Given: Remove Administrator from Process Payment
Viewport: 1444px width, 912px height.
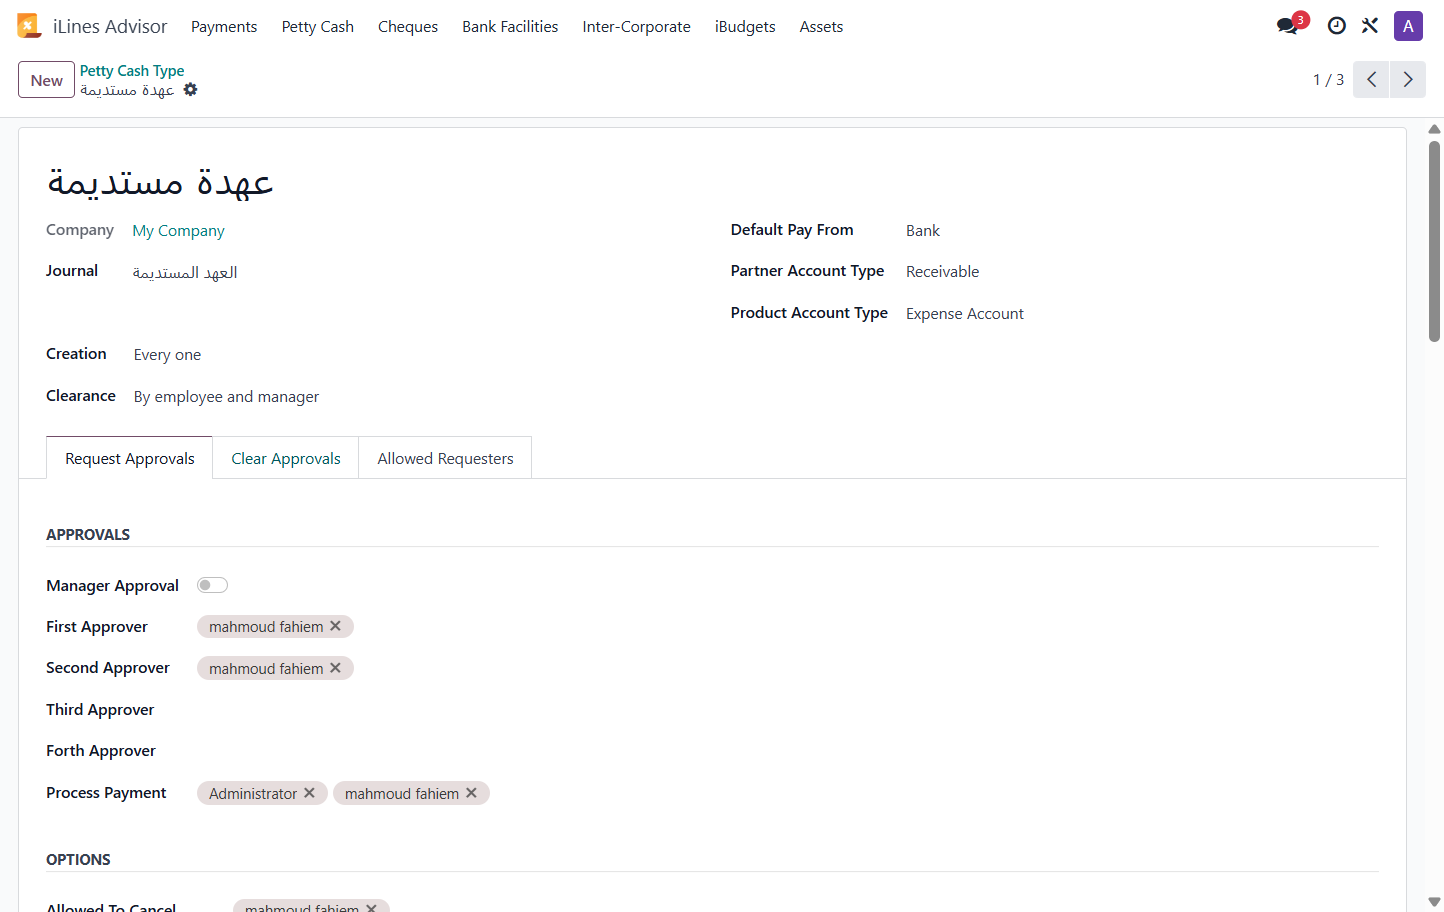Looking at the screenshot, I should tap(310, 793).
